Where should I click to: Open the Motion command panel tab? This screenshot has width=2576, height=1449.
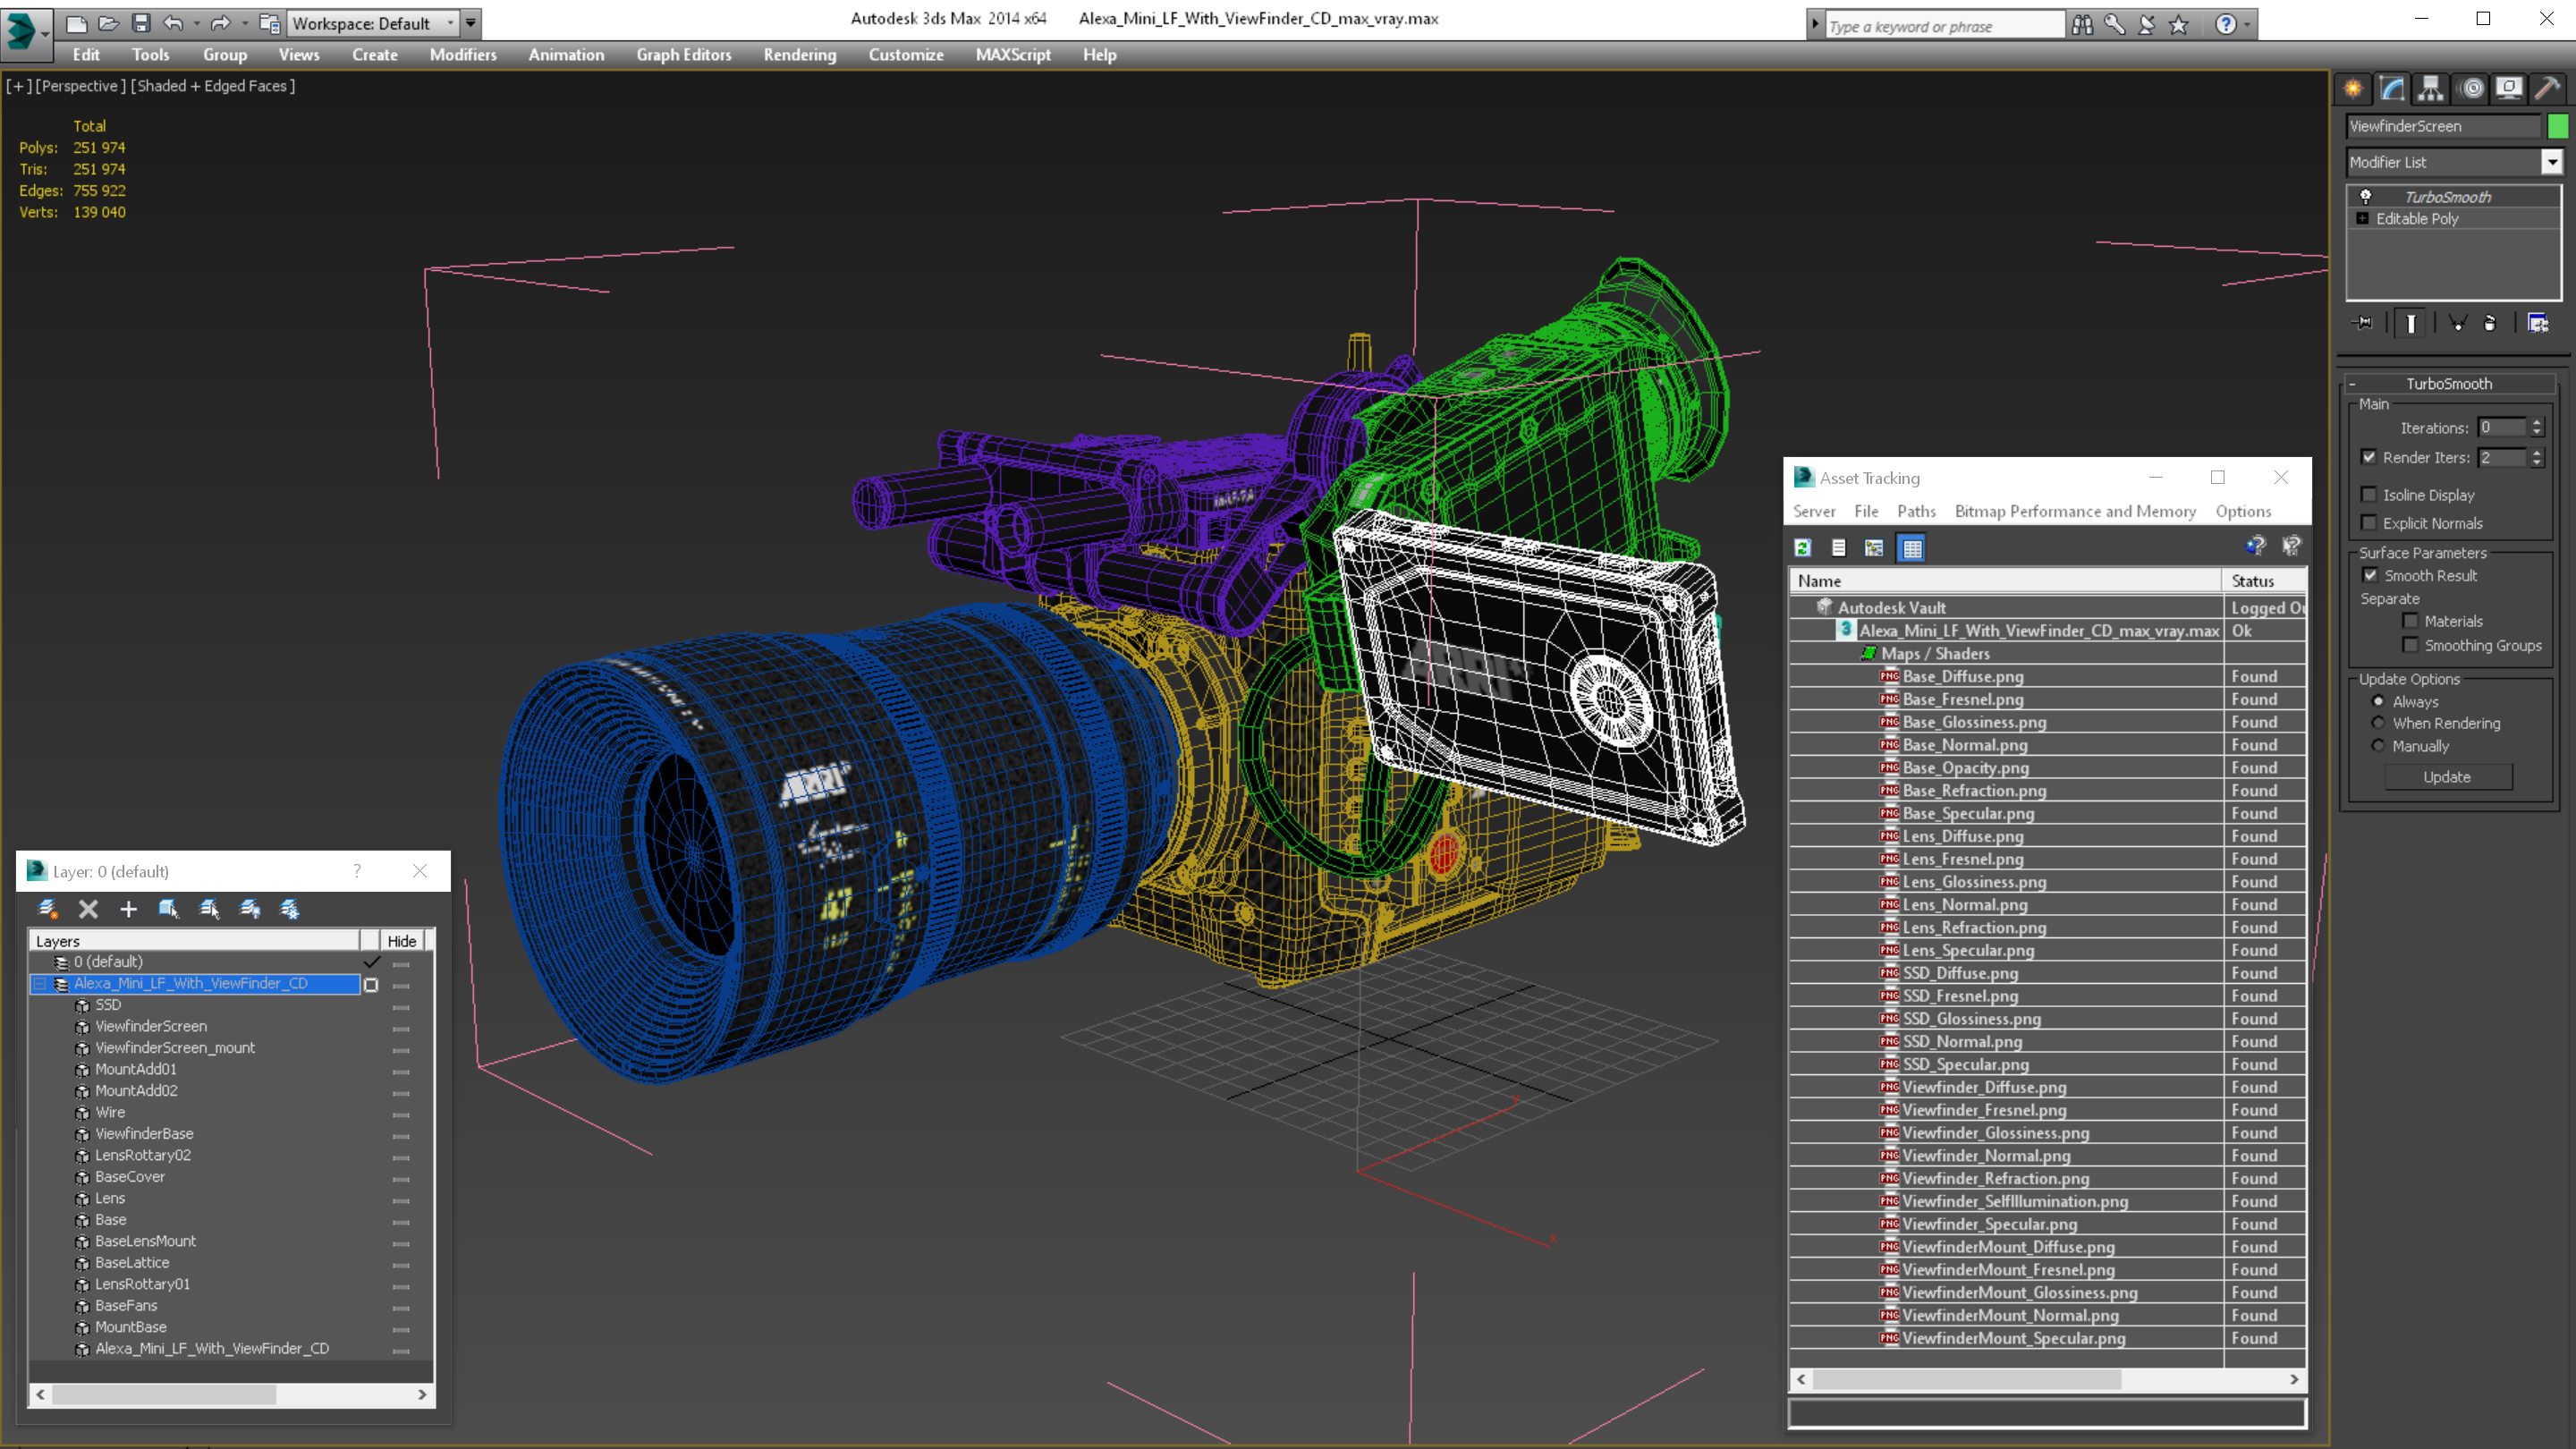coord(2471,88)
